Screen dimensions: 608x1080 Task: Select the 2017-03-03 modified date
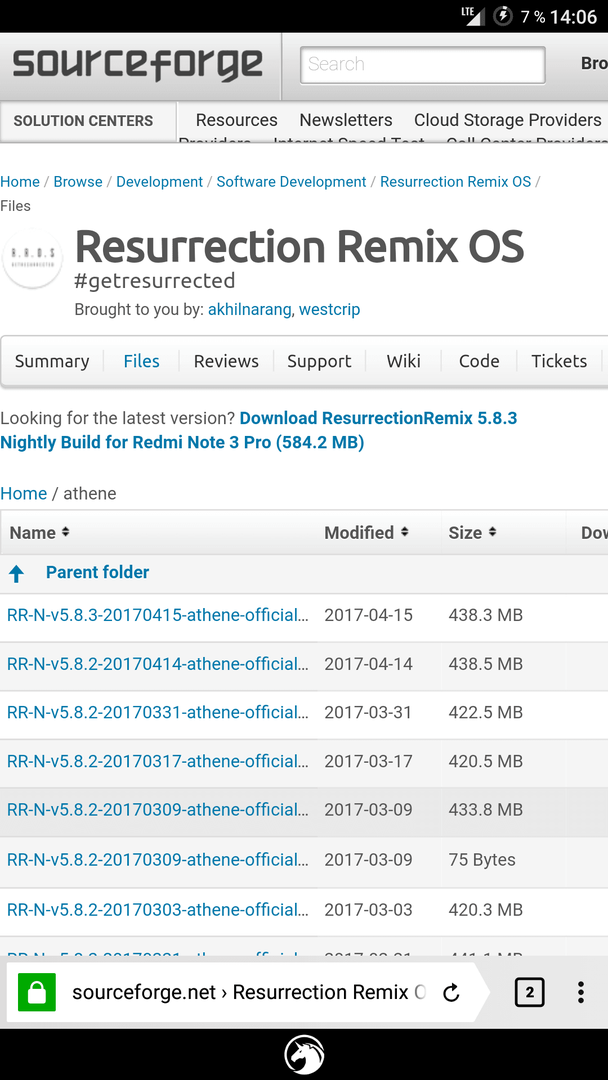(x=368, y=910)
